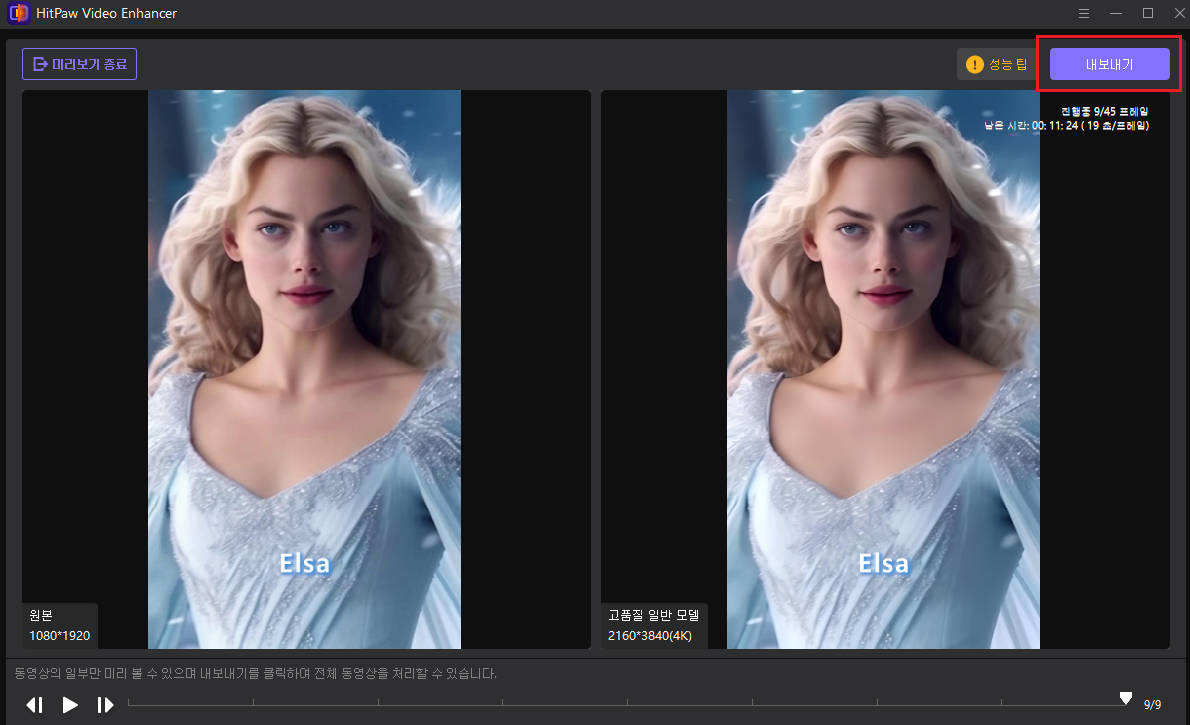The width and height of the screenshot is (1190, 725).
Task: Step back one frame
Action: (35, 705)
